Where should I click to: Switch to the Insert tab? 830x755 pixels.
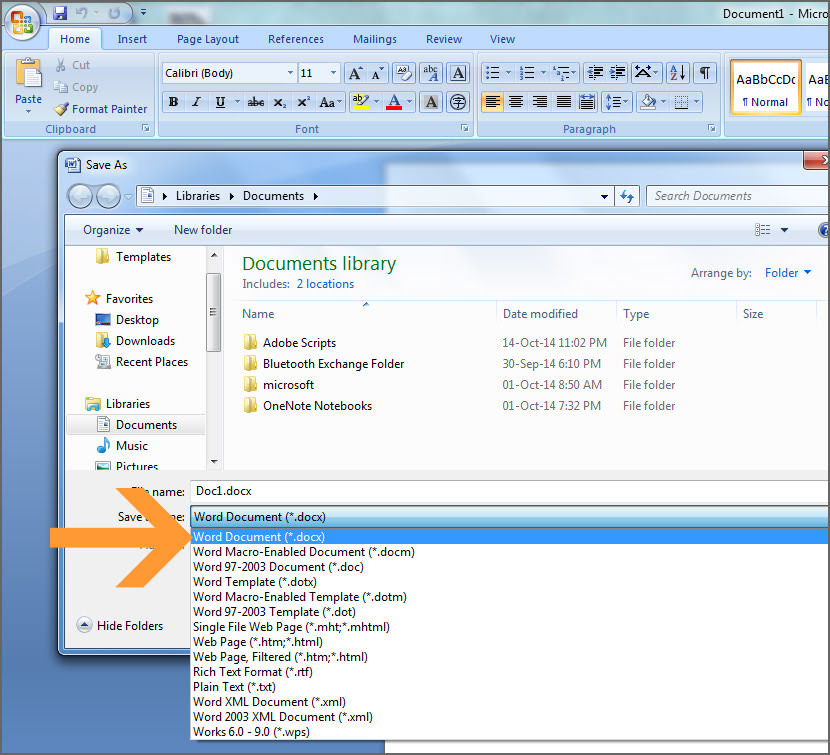tap(132, 39)
